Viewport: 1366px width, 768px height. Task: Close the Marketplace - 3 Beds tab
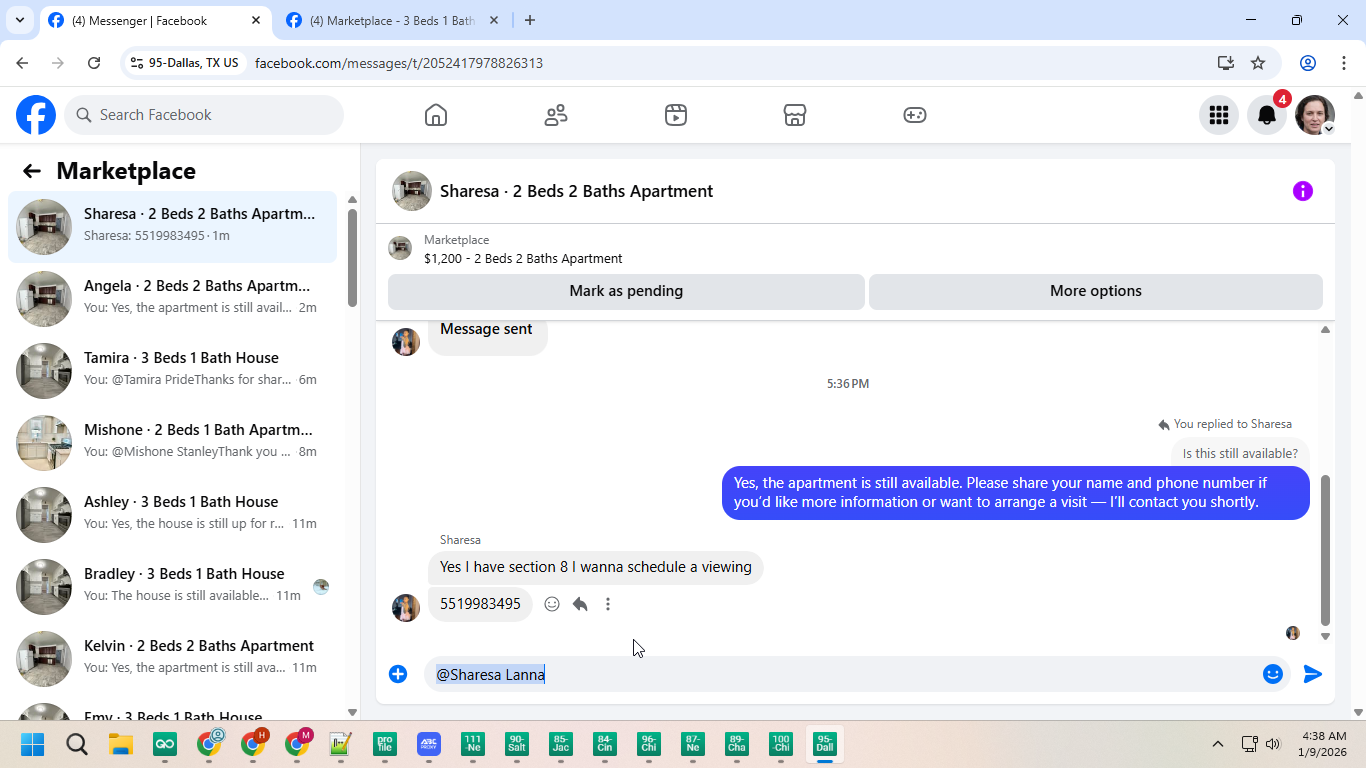(494, 20)
